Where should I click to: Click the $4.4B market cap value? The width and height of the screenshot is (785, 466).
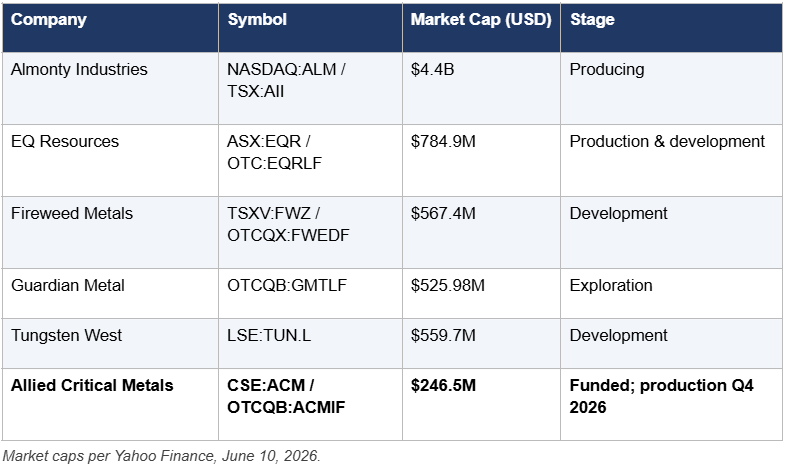point(432,69)
